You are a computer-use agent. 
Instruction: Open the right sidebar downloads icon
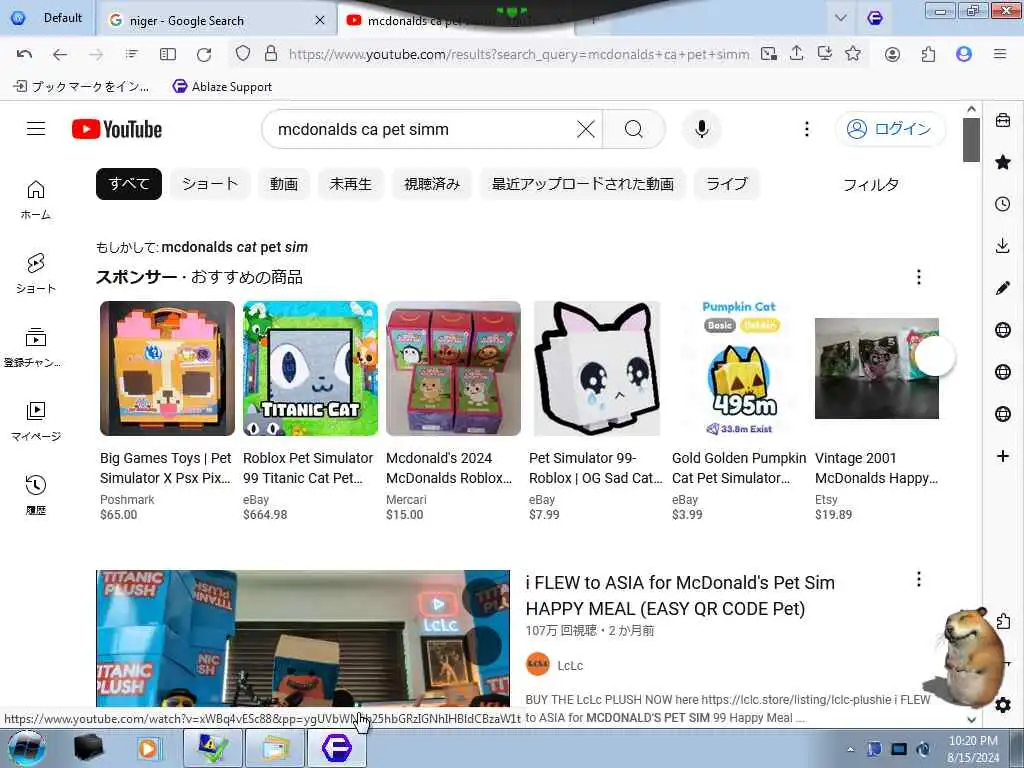click(1003, 246)
